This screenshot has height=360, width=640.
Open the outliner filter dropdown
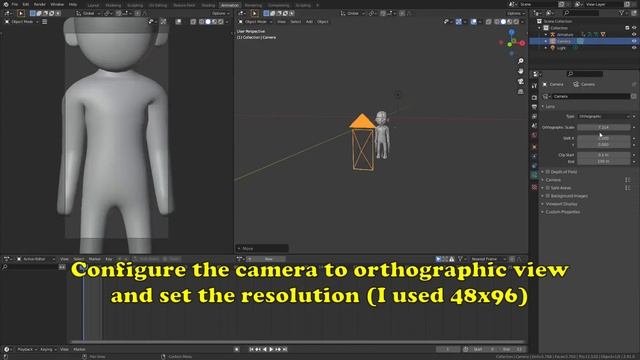coord(623,13)
